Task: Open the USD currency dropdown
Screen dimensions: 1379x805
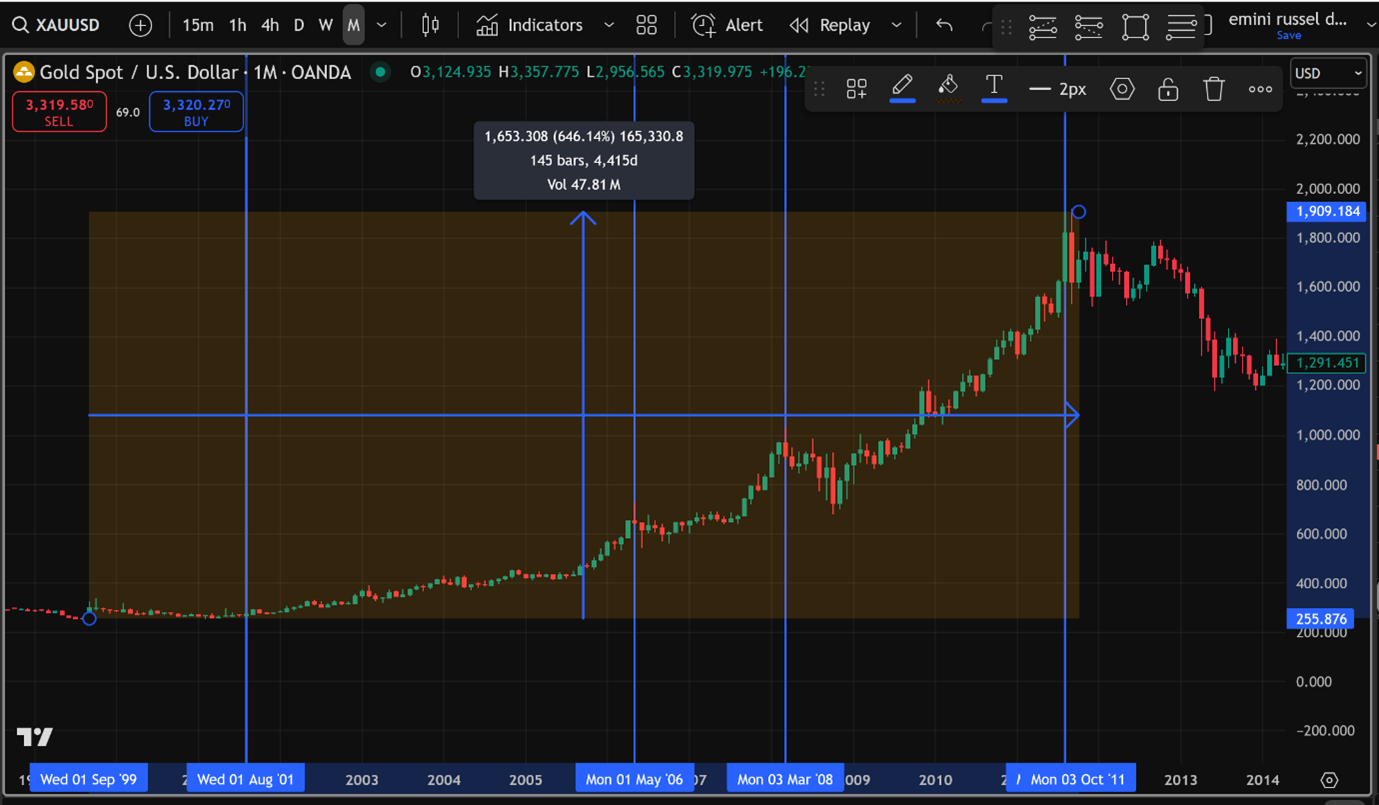Action: [1328, 73]
